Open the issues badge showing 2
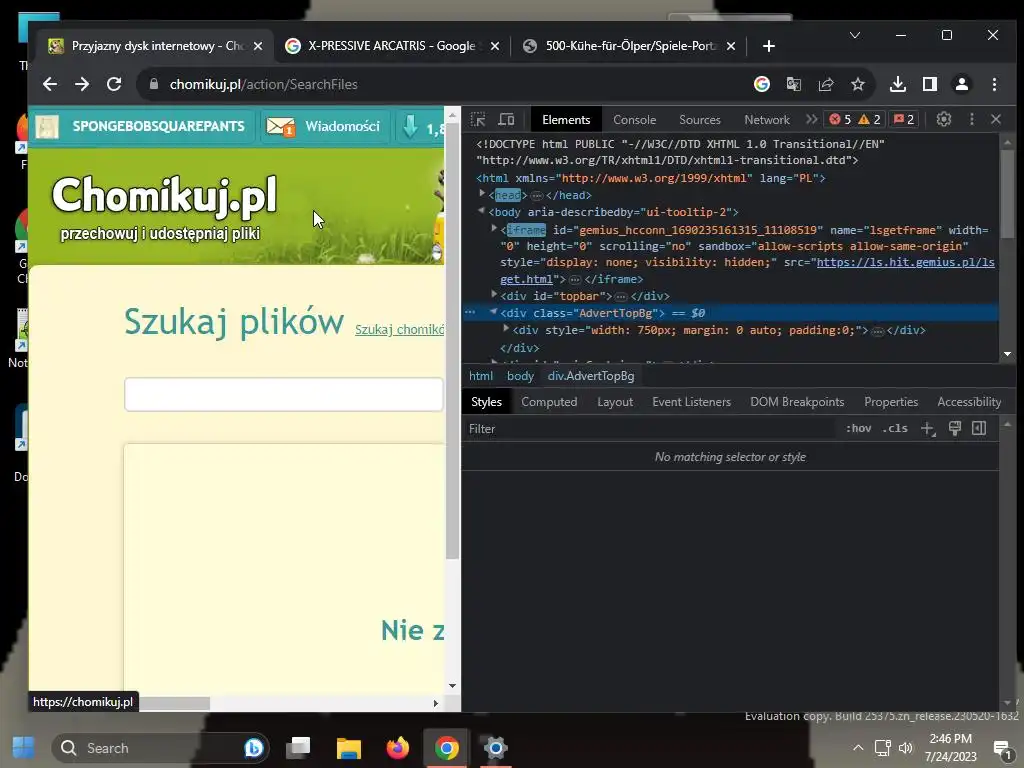The height and width of the screenshot is (768, 1024). (x=904, y=120)
